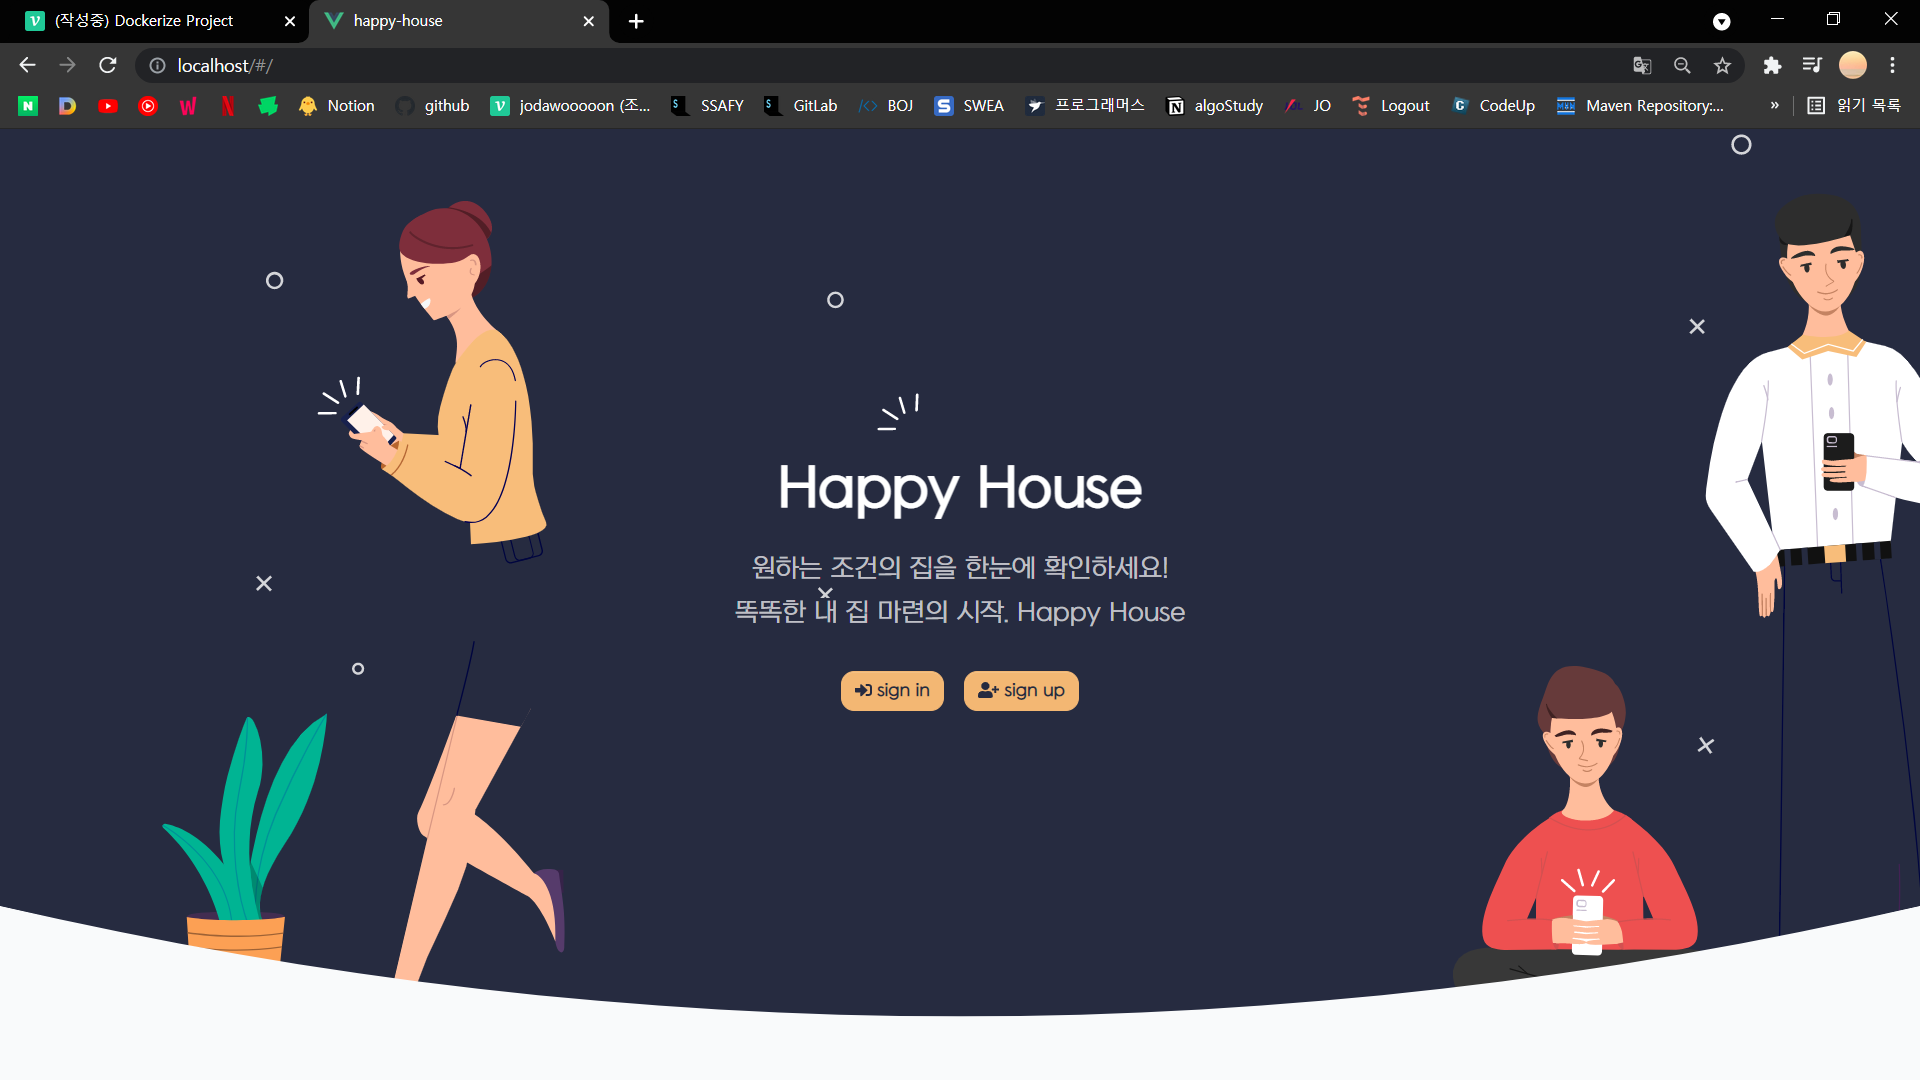The width and height of the screenshot is (1920, 1080).
Task: Open Google Translate icon in the address bar
Action: pos(1641,65)
